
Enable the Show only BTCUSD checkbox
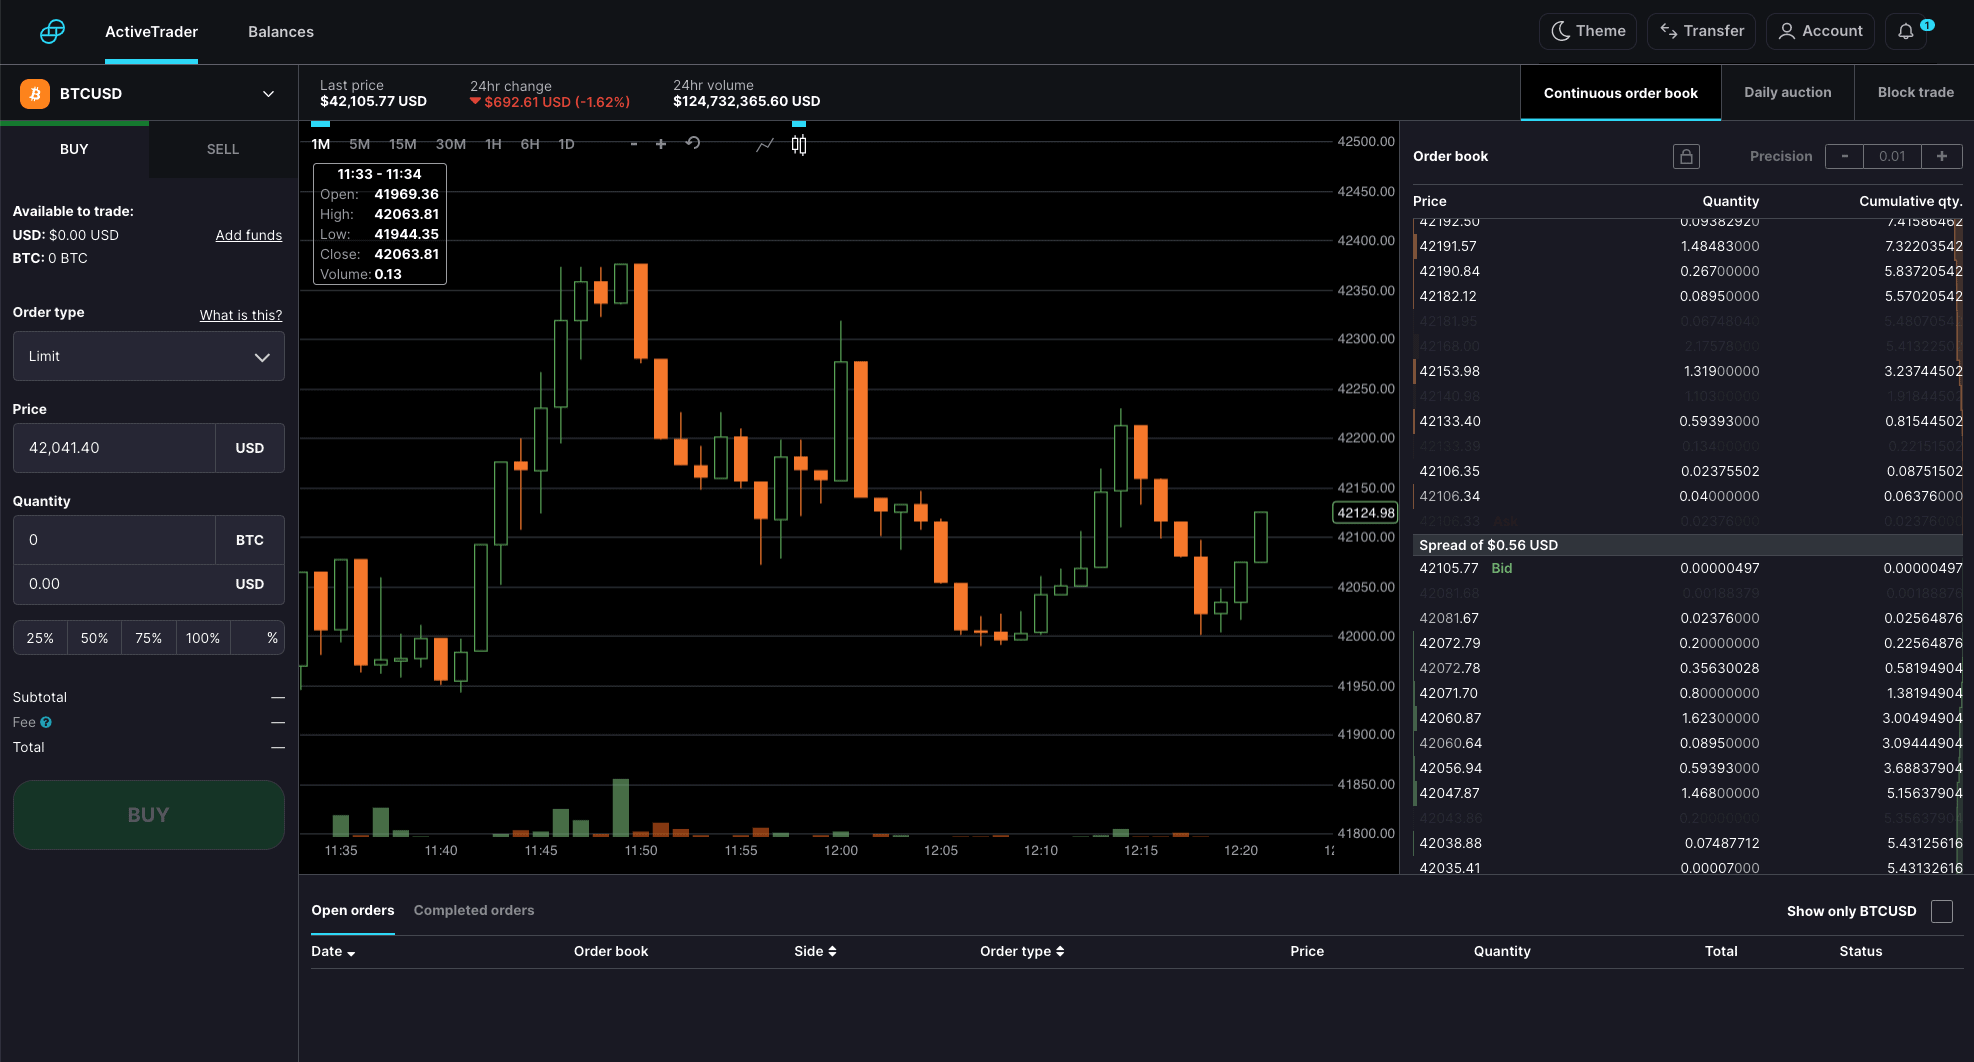click(1943, 911)
